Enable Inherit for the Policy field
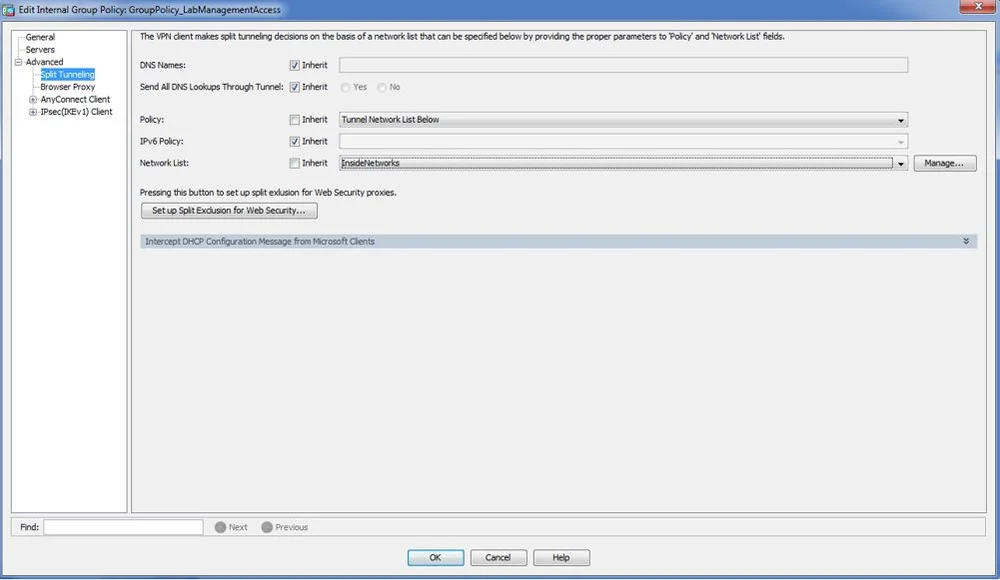Screen dimensions: 1000x580 pos(293,119)
